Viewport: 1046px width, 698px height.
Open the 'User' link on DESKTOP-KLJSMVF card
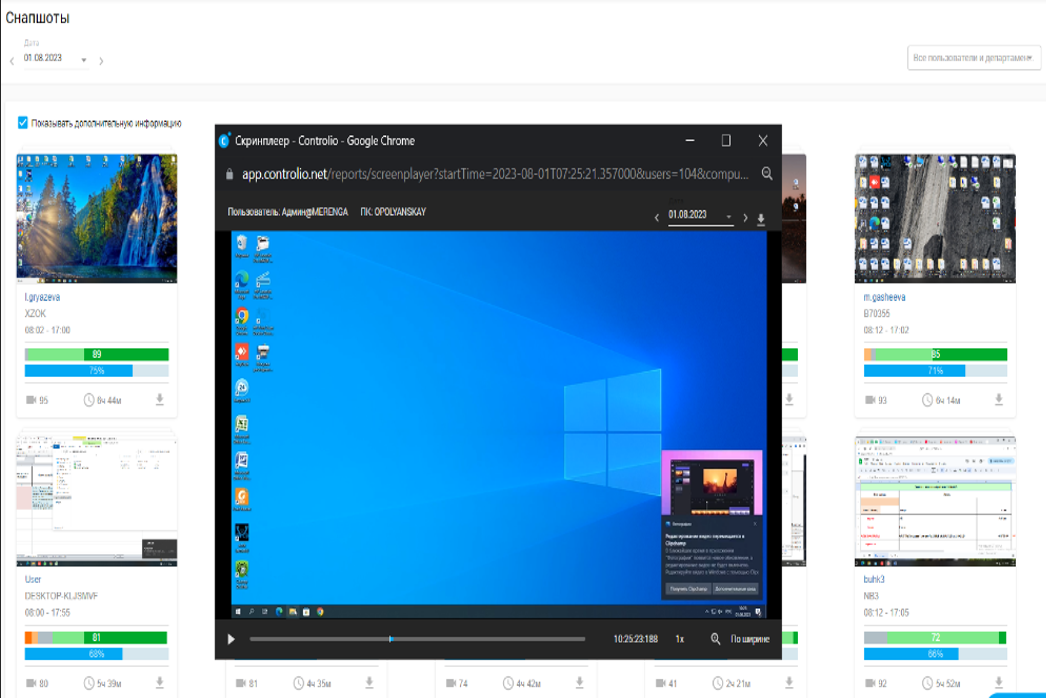[x=33, y=579]
